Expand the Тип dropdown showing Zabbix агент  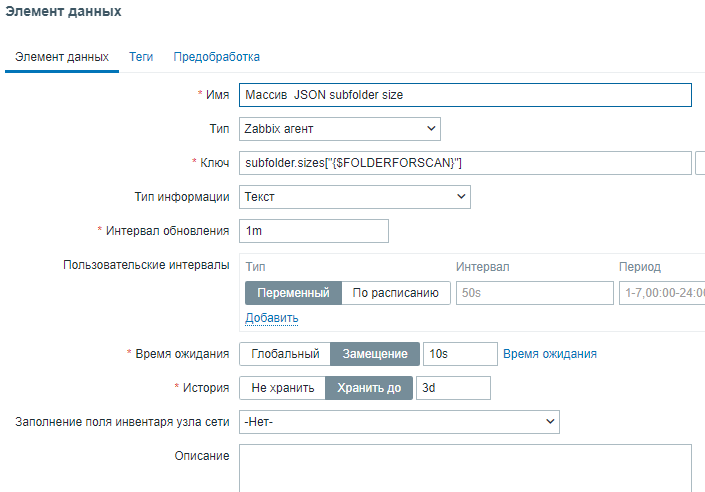[340, 129]
